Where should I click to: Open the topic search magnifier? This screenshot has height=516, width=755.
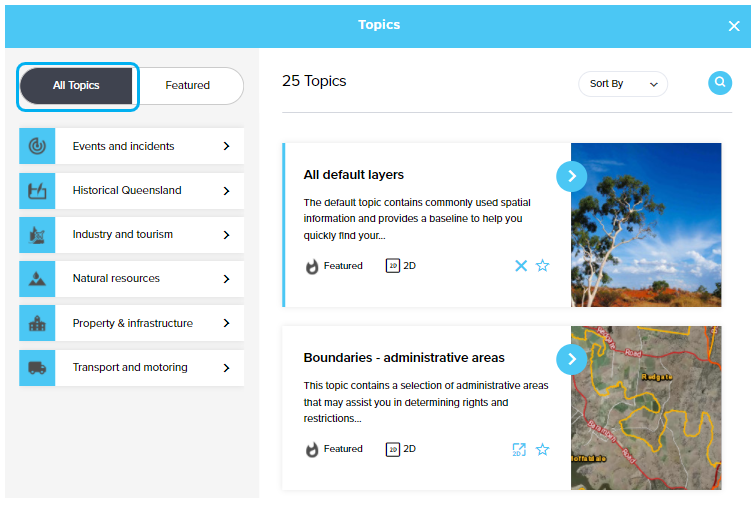click(720, 82)
